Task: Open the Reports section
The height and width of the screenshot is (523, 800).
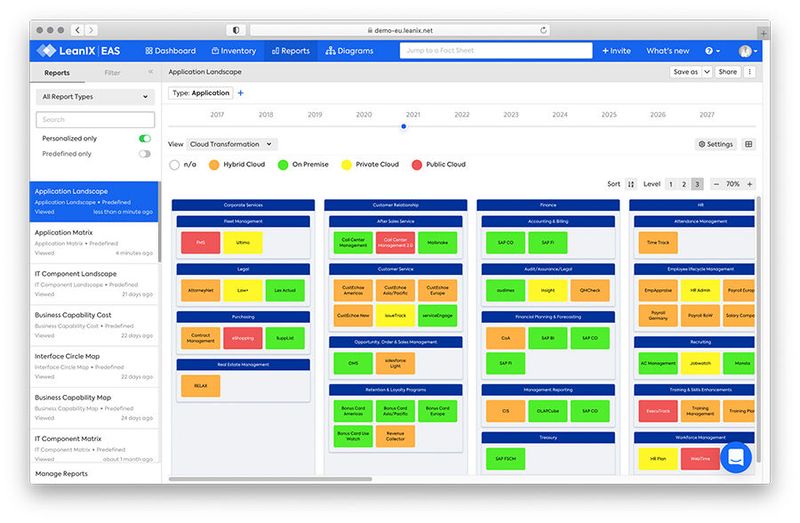Action: [x=291, y=51]
